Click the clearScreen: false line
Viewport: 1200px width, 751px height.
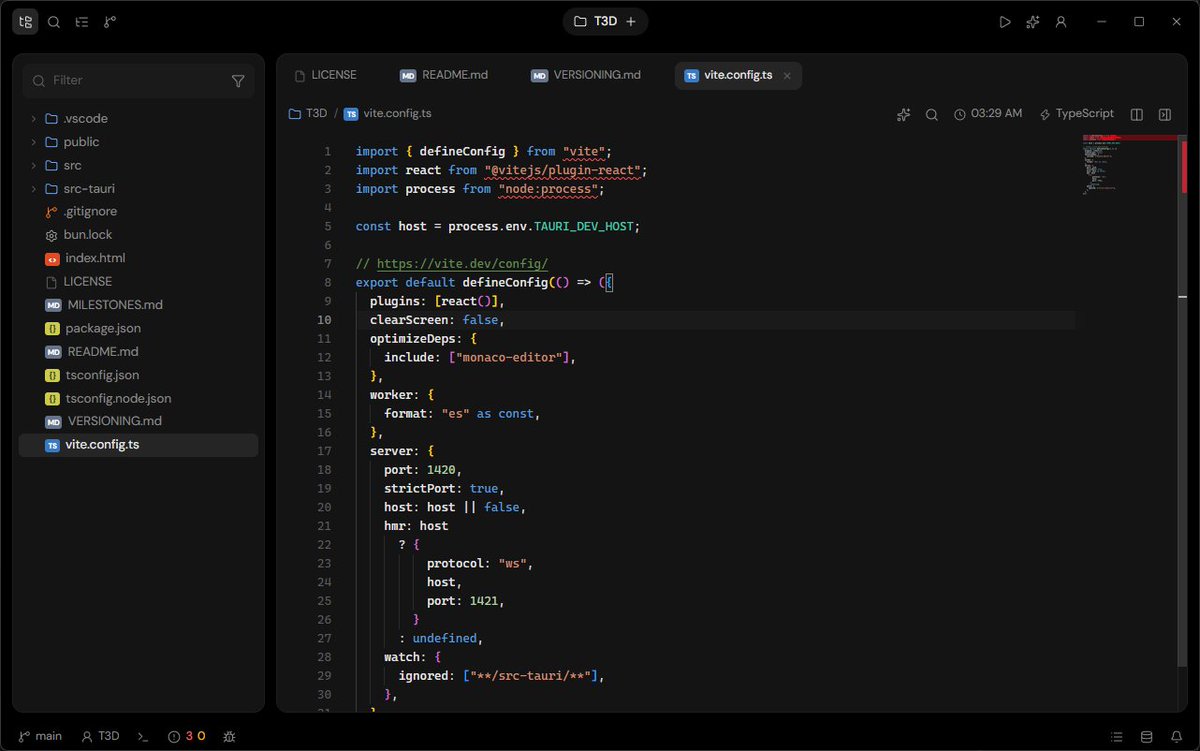point(437,320)
